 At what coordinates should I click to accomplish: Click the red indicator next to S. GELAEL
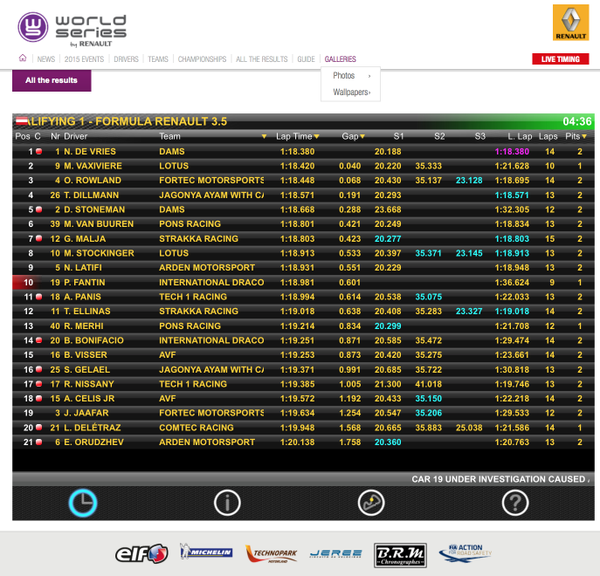tap(39, 369)
